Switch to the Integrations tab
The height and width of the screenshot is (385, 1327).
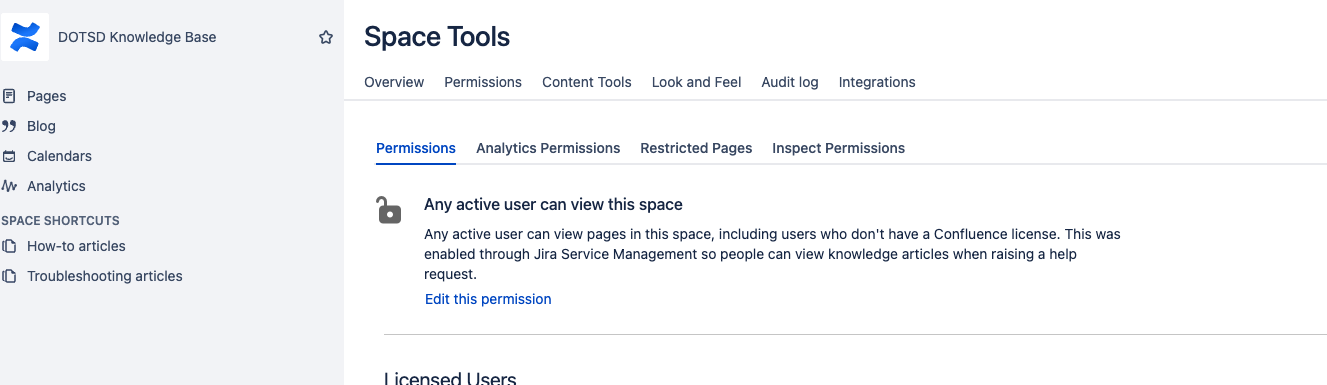click(x=877, y=82)
